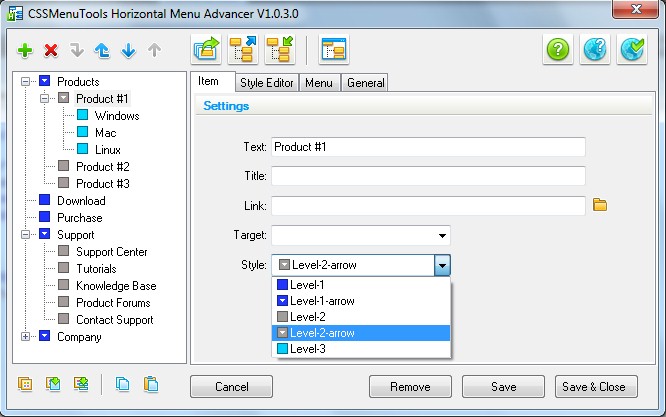Click the blue outdent up-left arrow icon
The height and width of the screenshot is (417, 666).
(102, 51)
